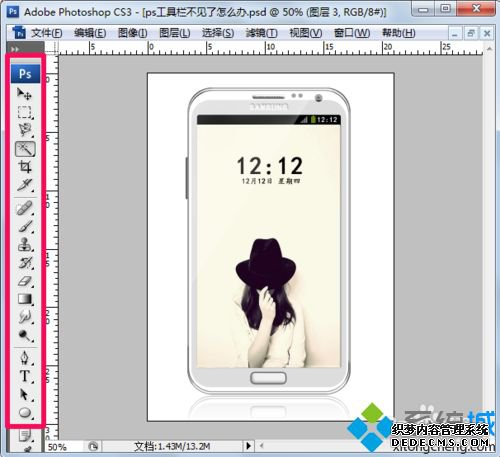Image resolution: width=500 pixels, height=457 pixels.
Task: Click the Ps document icon in menu bar
Action: [19, 33]
